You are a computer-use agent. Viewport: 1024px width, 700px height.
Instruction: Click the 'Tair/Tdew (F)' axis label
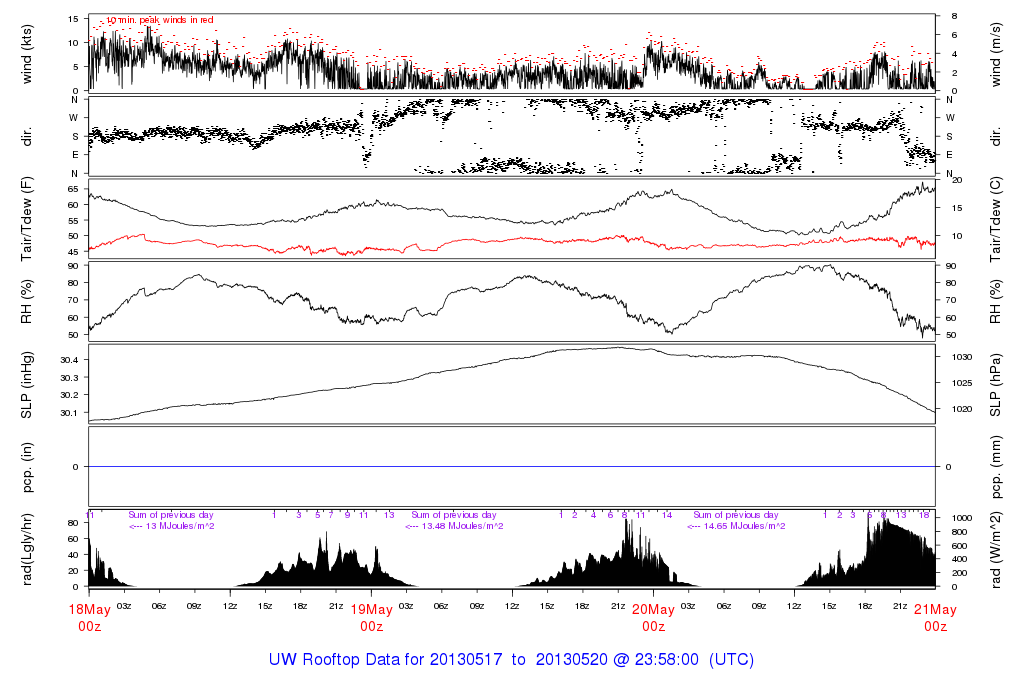coord(27,219)
